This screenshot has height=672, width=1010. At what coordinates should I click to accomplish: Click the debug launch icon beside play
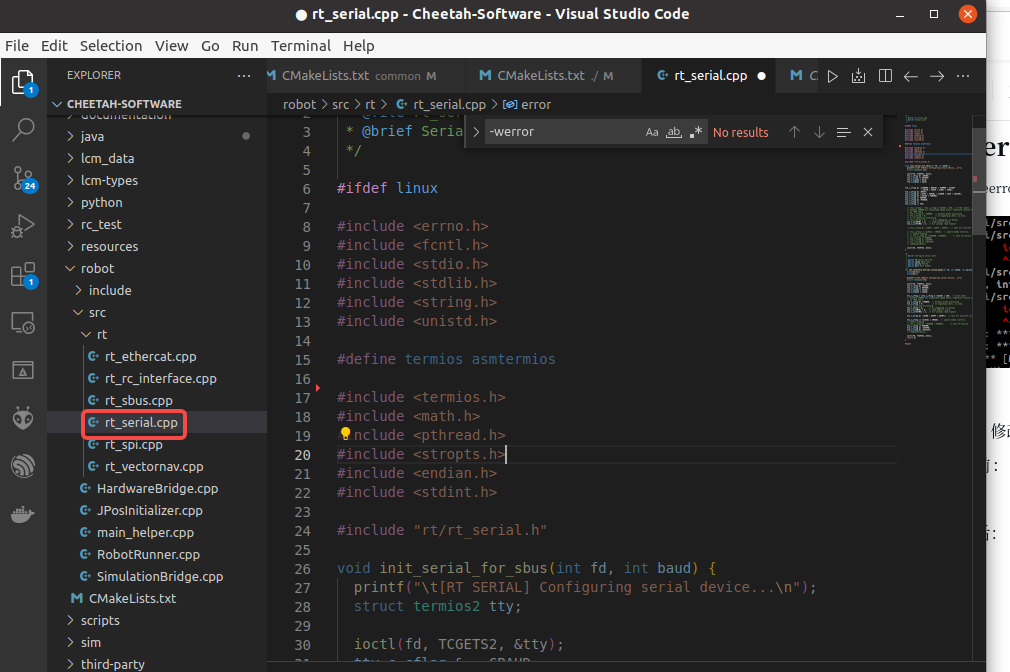click(x=859, y=76)
